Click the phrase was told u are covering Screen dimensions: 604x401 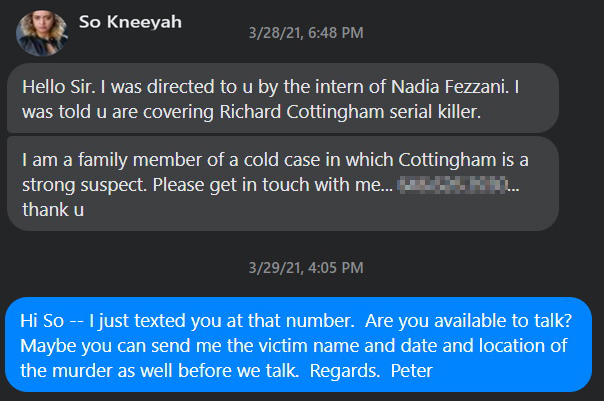click(x=118, y=112)
